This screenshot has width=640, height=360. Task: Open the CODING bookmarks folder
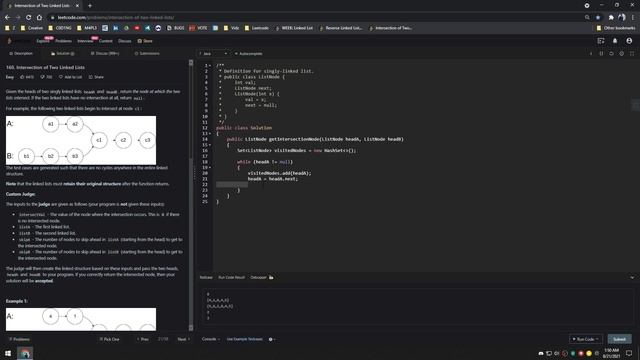point(60,28)
